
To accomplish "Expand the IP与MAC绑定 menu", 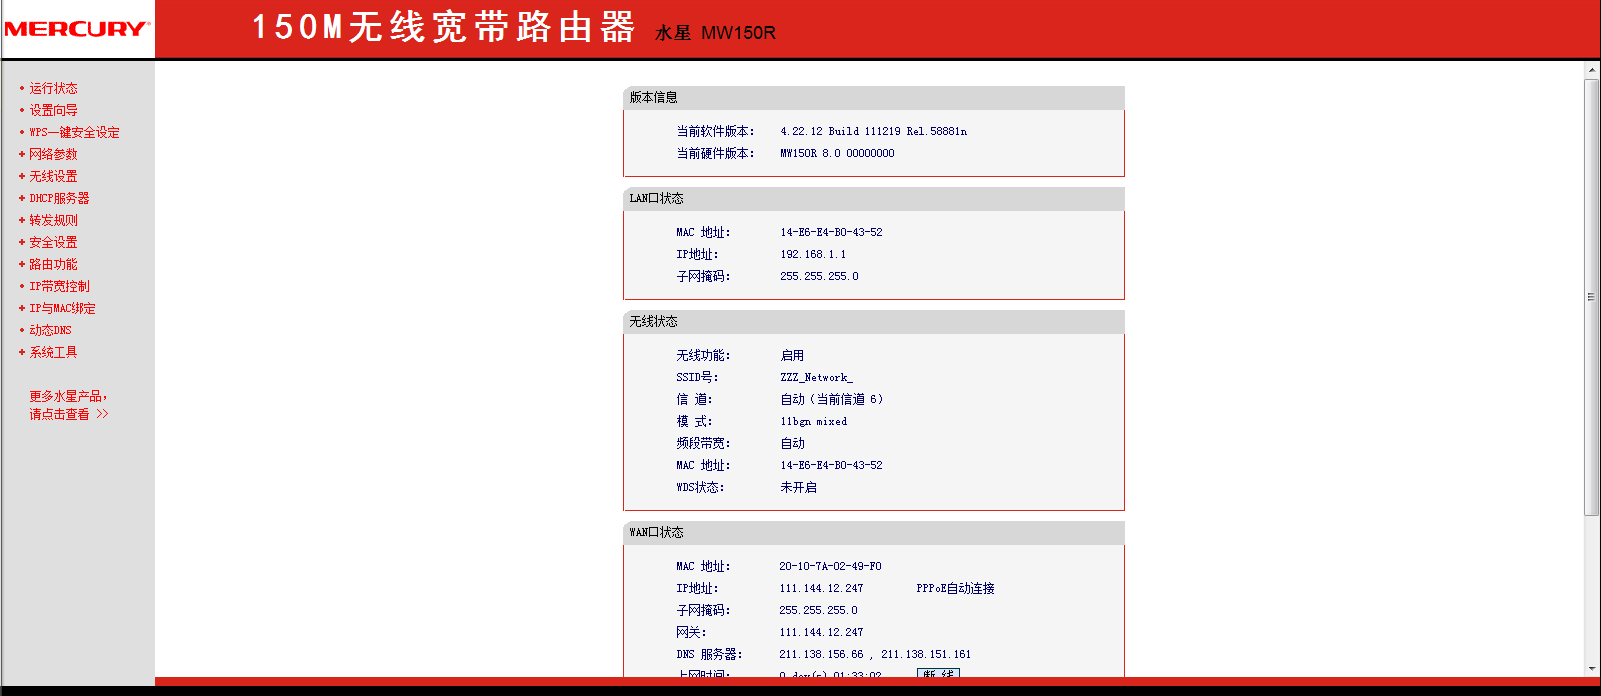I will [x=62, y=308].
